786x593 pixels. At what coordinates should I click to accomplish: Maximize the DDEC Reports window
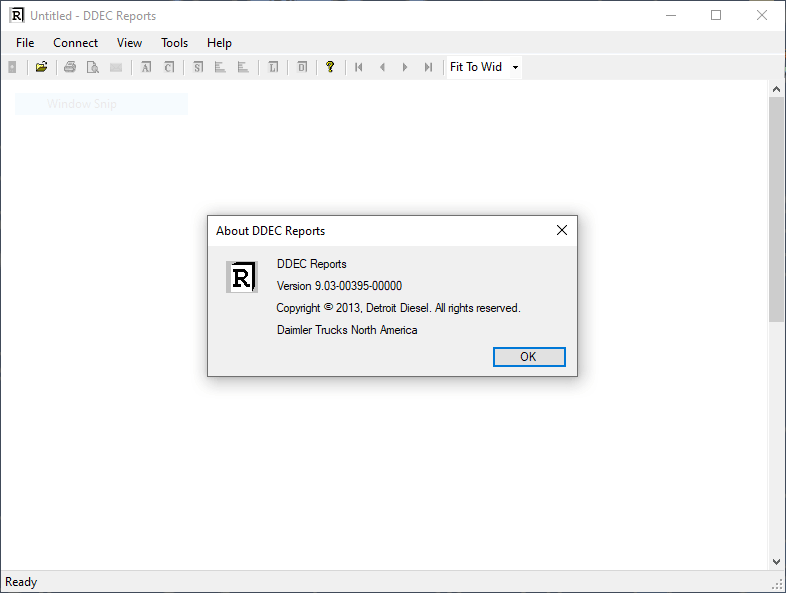(716, 16)
